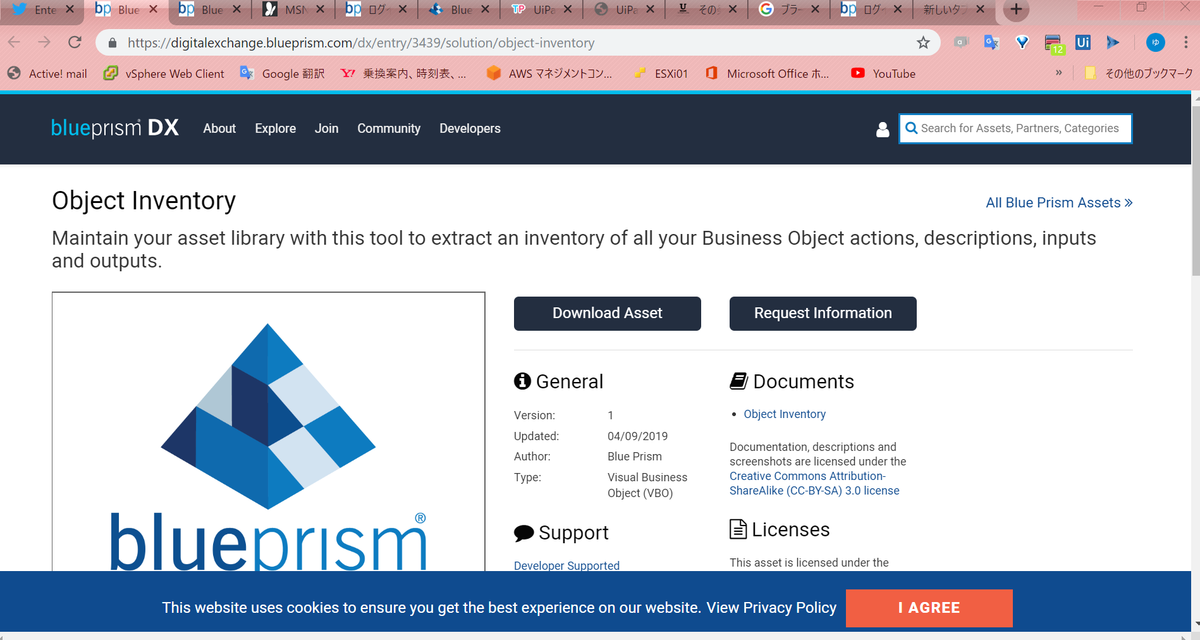Click the search magnifier icon
1200x640 pixels.
pos(911,128)
